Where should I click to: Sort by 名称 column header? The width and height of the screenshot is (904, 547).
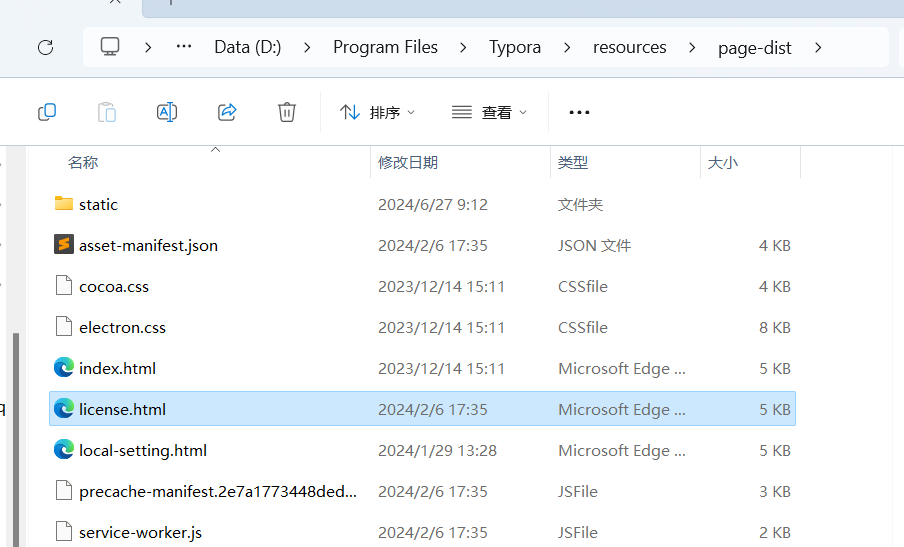(82, 163)
